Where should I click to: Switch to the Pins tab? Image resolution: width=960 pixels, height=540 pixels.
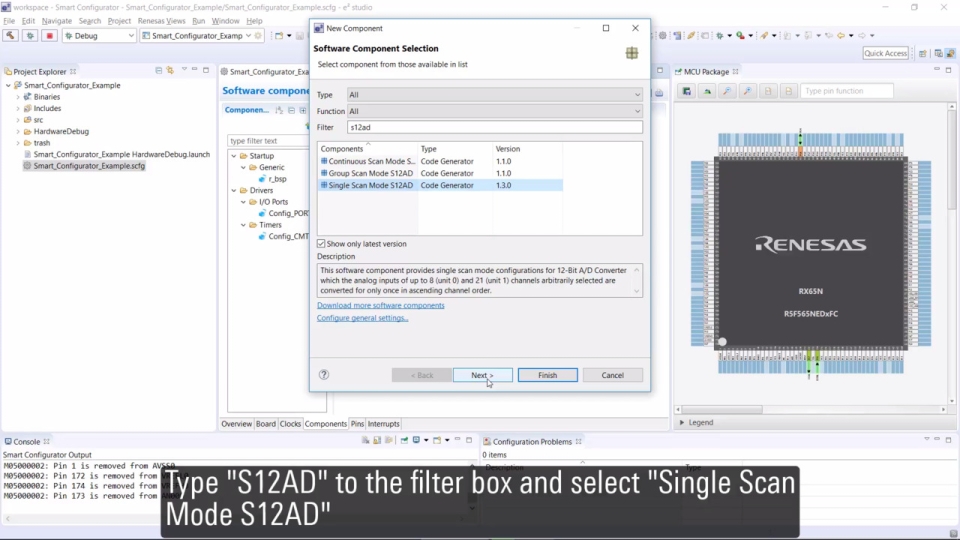[x=357, y=424]
